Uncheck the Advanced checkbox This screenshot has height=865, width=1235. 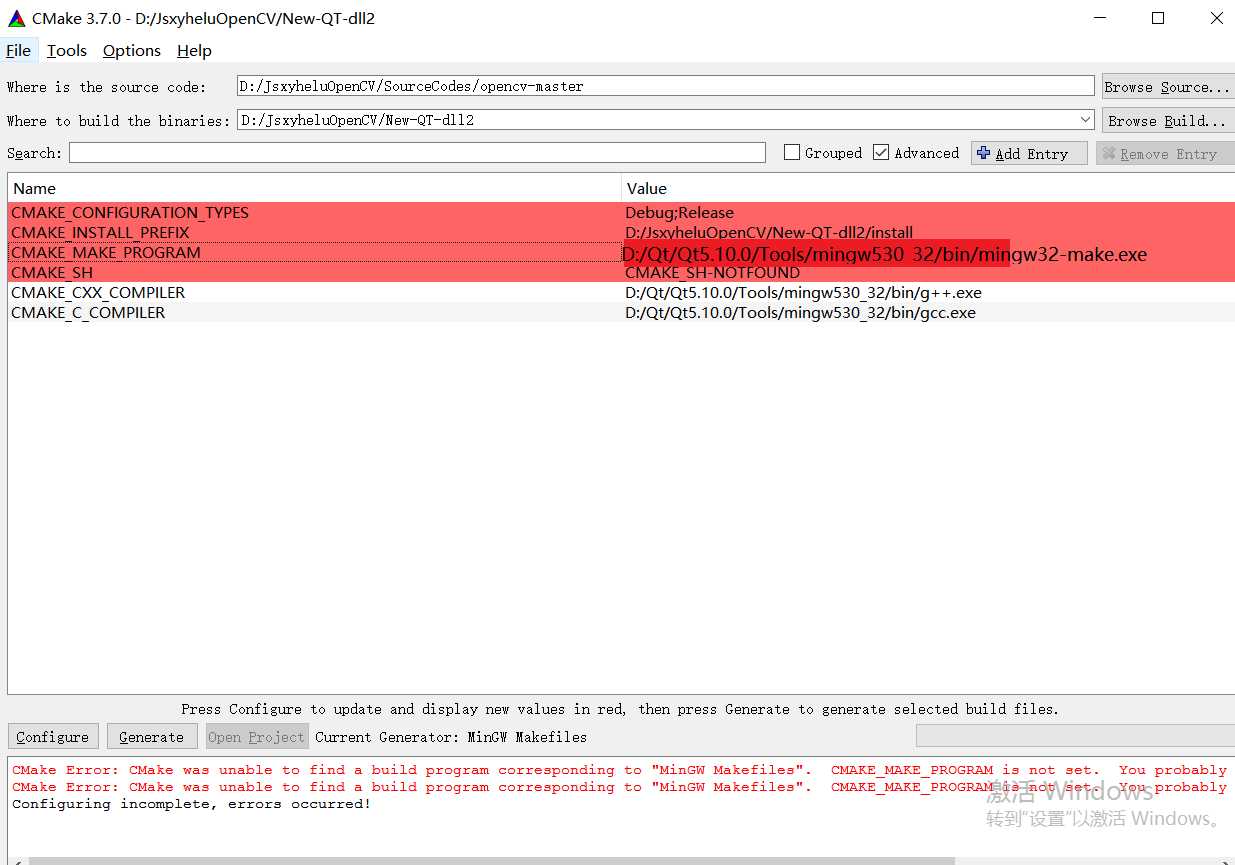tap(881, 153)
